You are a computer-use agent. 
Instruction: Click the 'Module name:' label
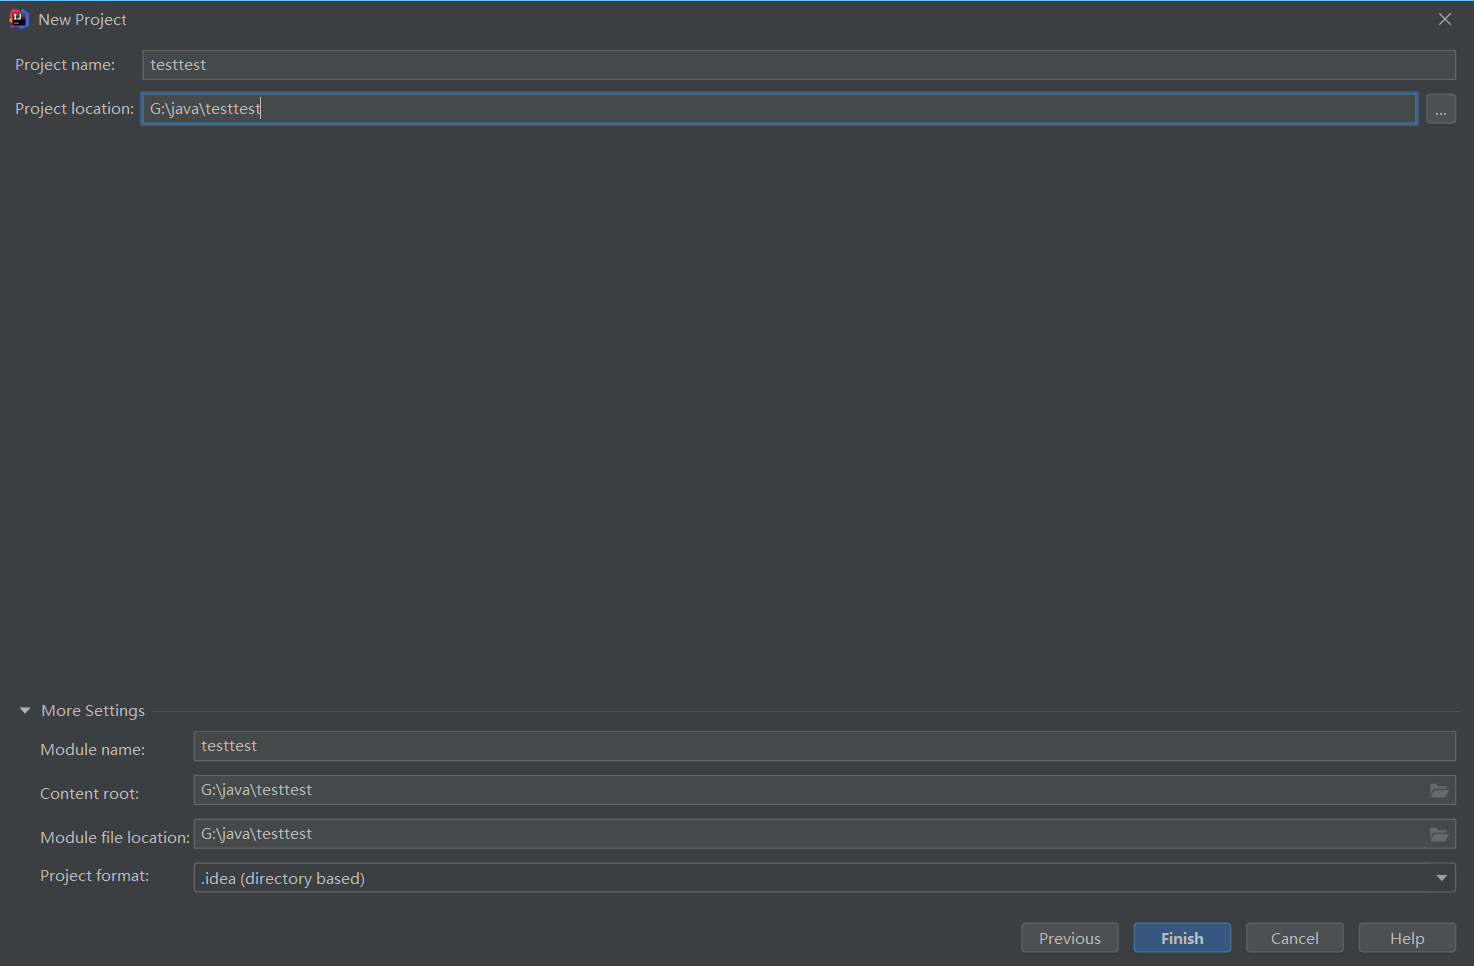coord(92,750)
